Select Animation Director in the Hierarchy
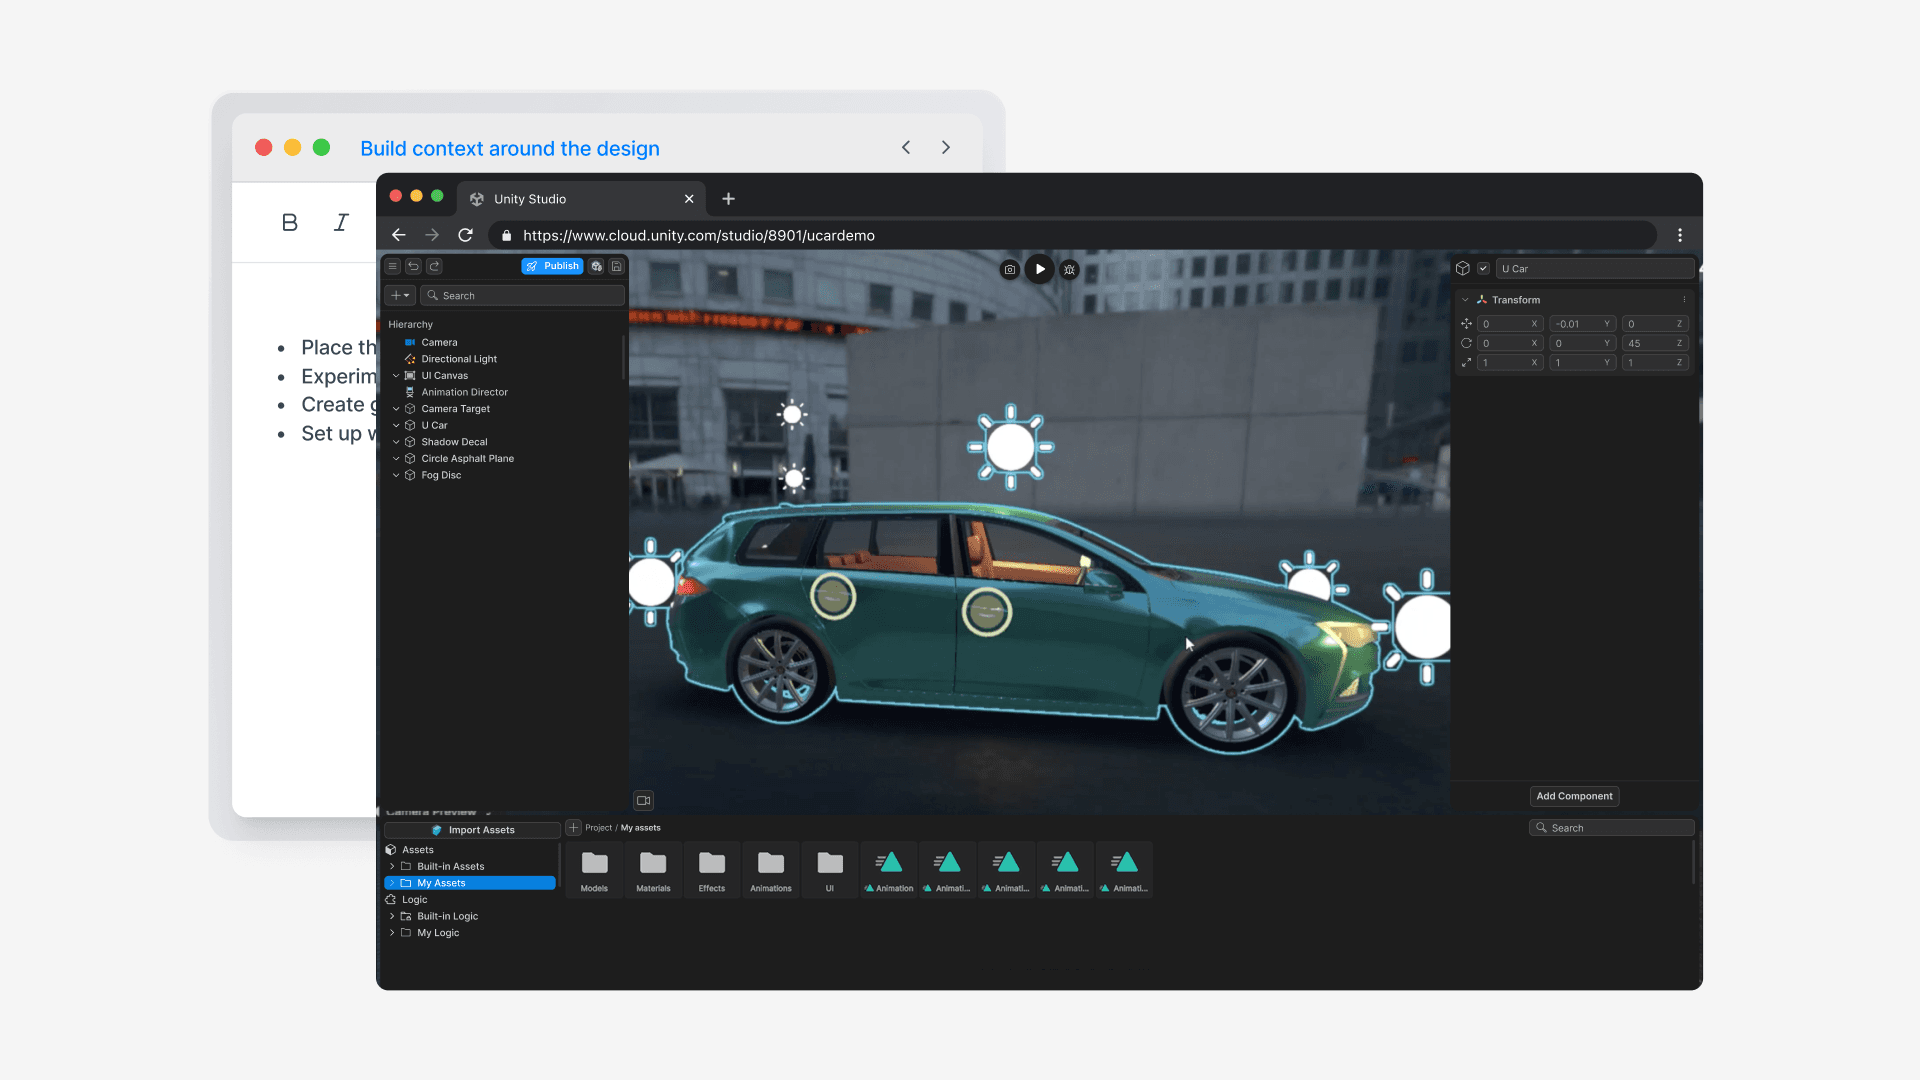This screenshot has width=1920, height=1080. pyautogui.click(x=464, y=392)
